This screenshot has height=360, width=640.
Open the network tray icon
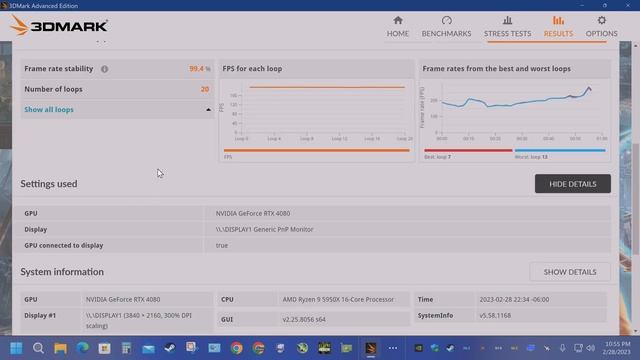point(578,348)
